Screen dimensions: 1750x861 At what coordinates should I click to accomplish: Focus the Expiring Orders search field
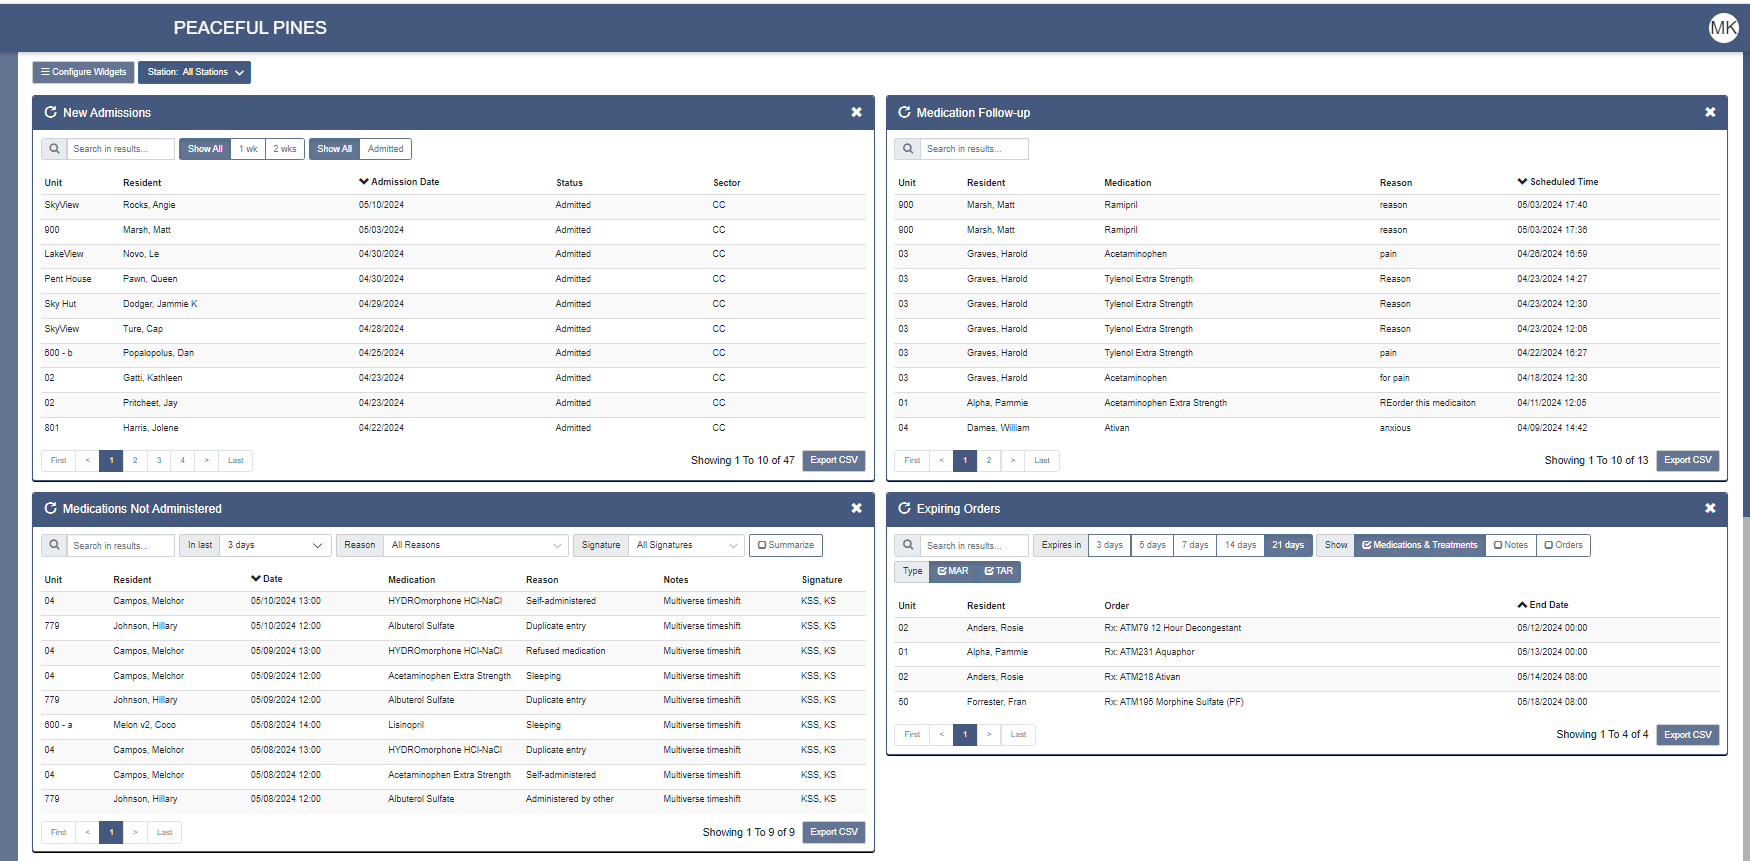coord(974,546)
